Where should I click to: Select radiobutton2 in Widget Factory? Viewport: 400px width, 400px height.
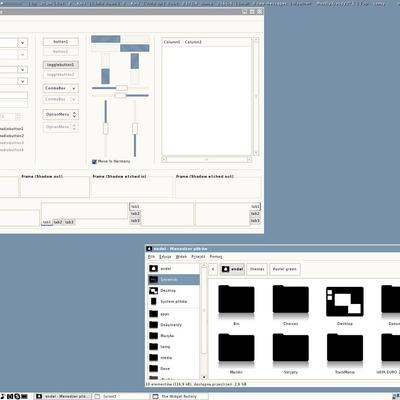click(x=11, y=136)
